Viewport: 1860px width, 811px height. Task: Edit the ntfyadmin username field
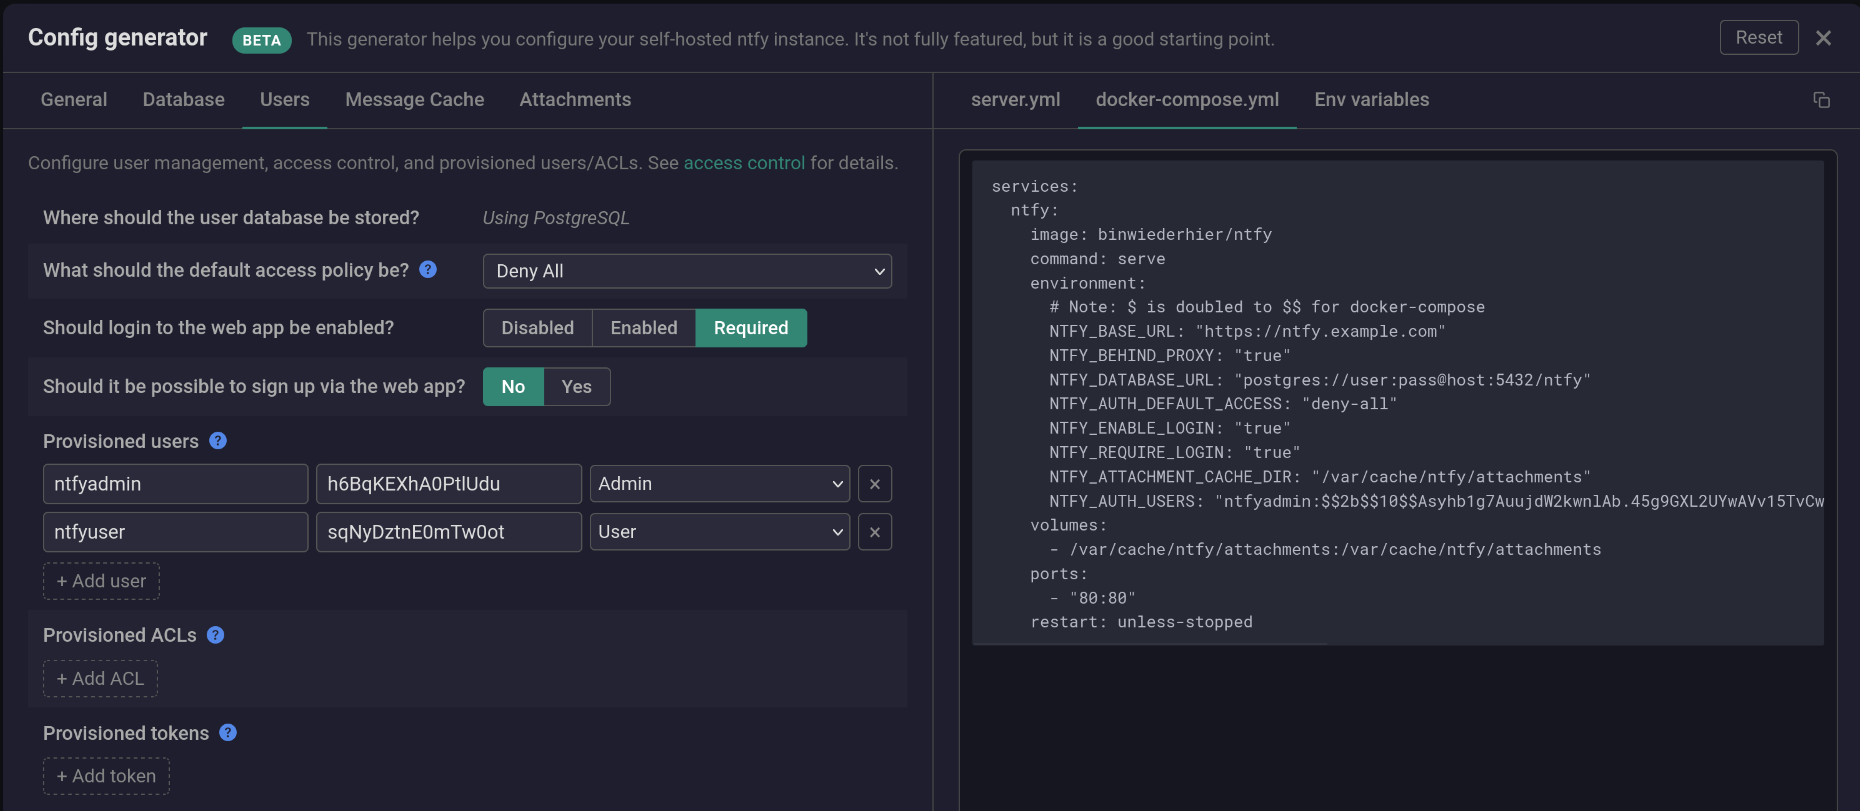[176, 484]
